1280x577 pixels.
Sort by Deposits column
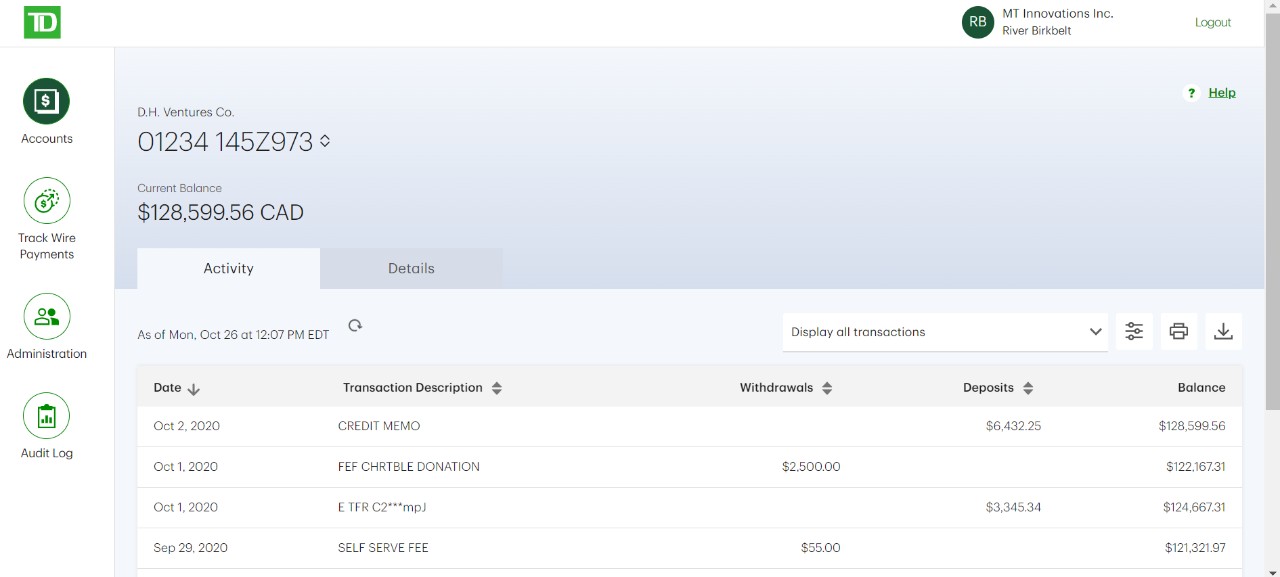click(998, 388)
